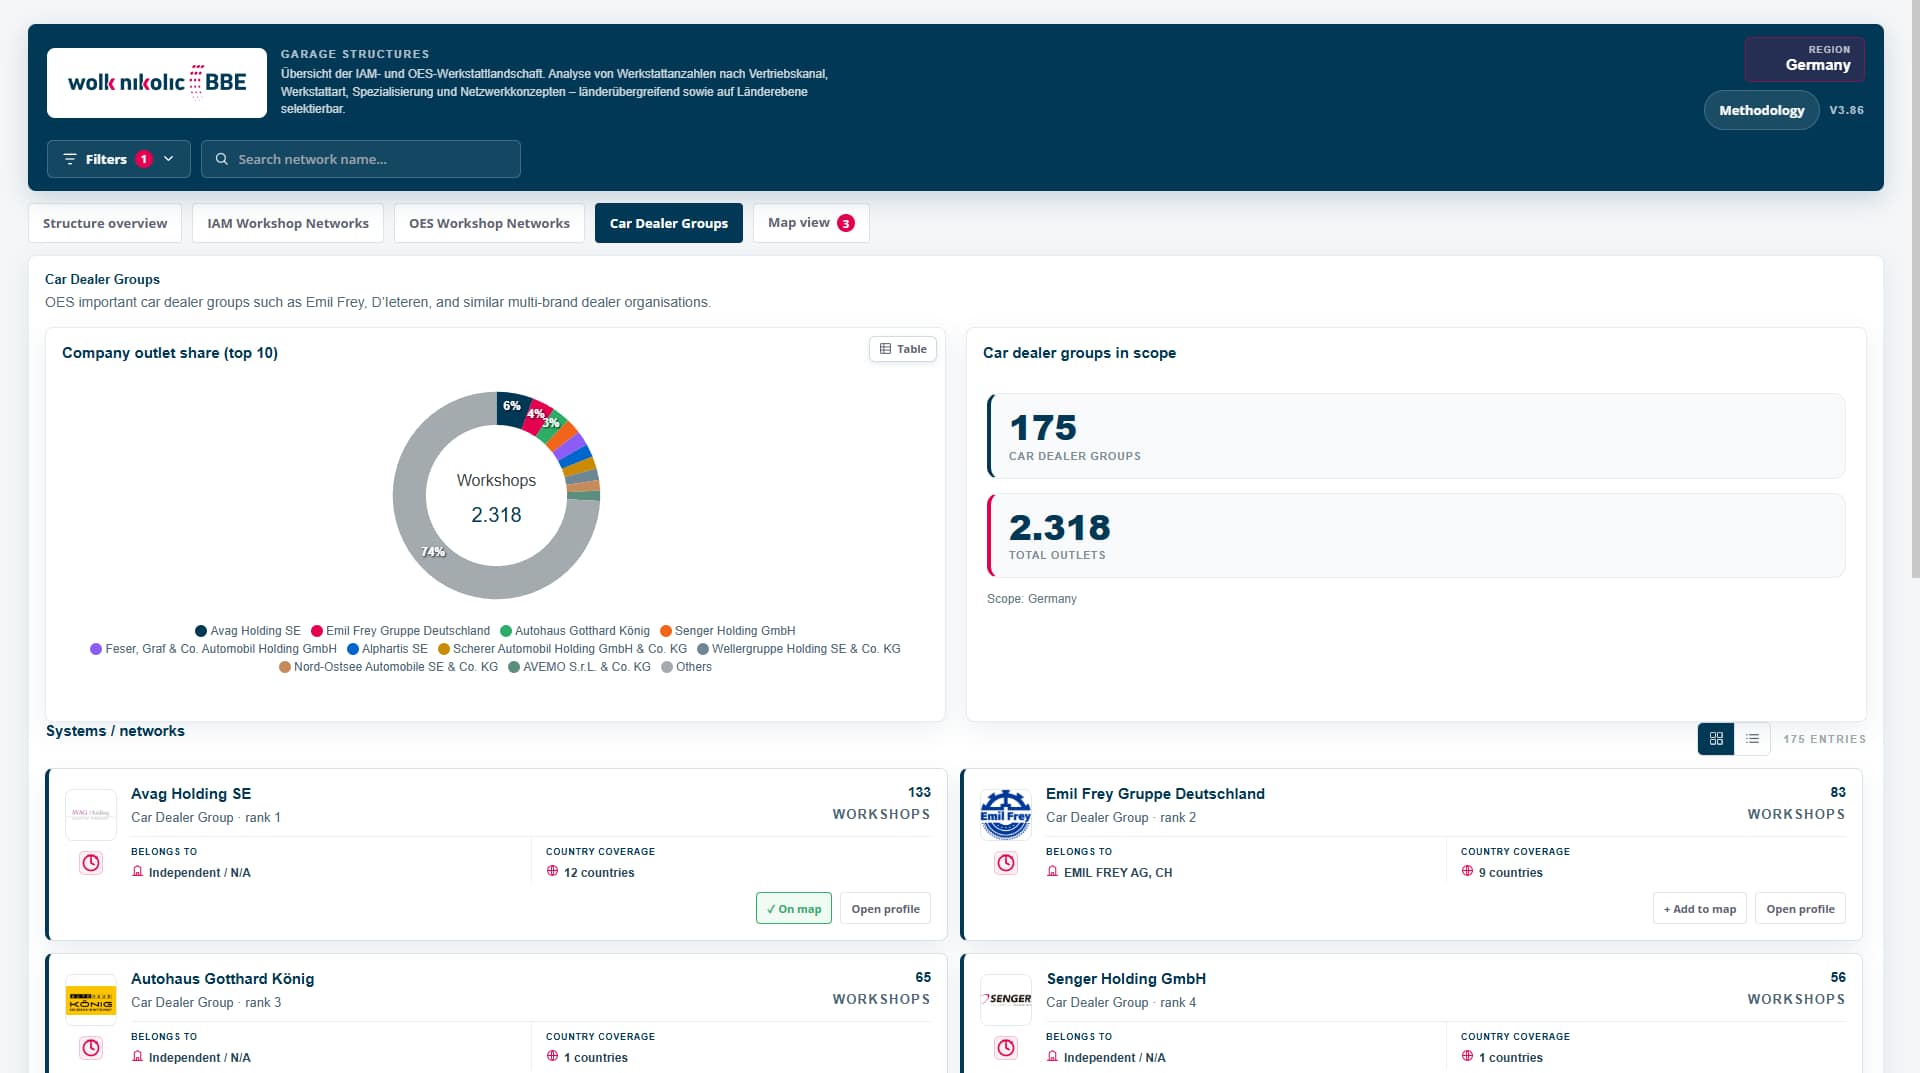Click the Autohaus König logo
Viewport: 1920px width, 1073px height.
pyautogui.click(x=91, y=1000)
